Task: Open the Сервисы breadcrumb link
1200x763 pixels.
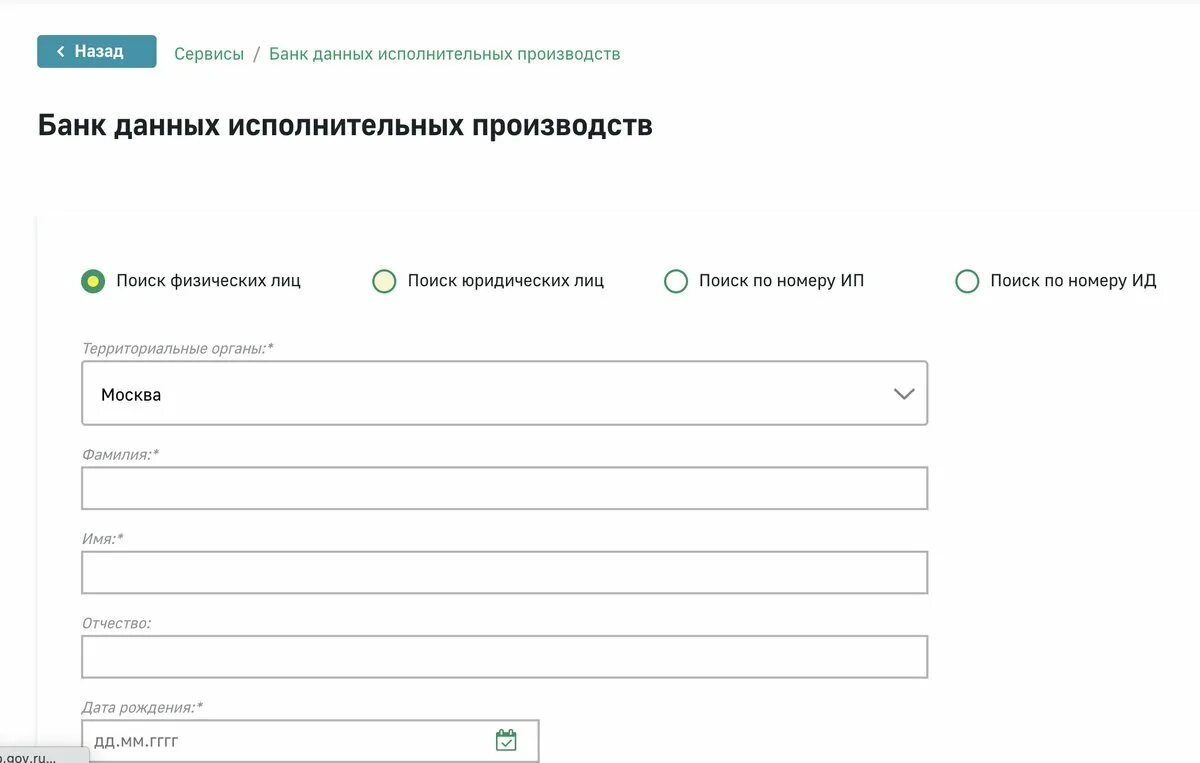Action: point(209,54)
